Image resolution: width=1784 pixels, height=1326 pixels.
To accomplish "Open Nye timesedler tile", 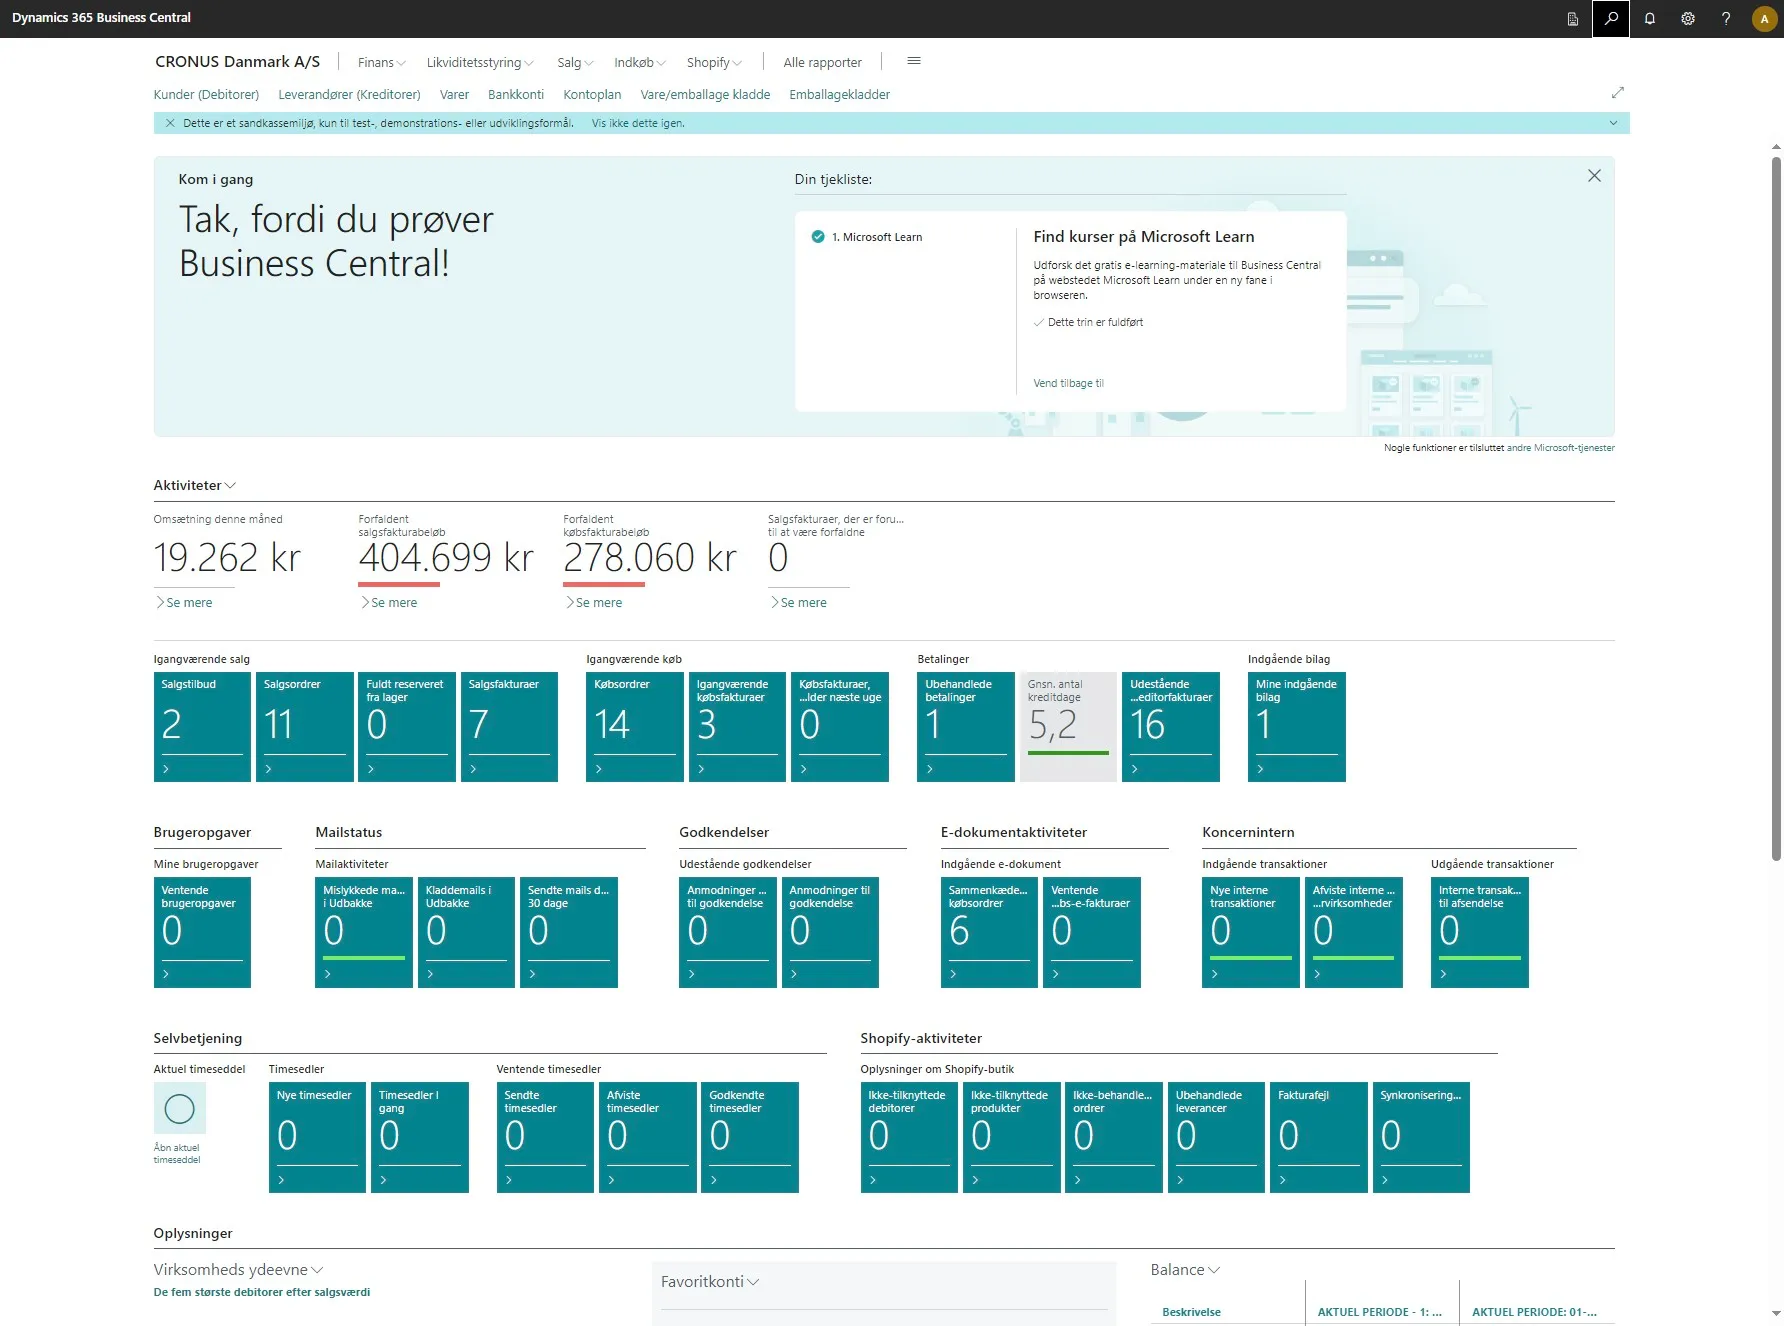I will [317, 1137].
